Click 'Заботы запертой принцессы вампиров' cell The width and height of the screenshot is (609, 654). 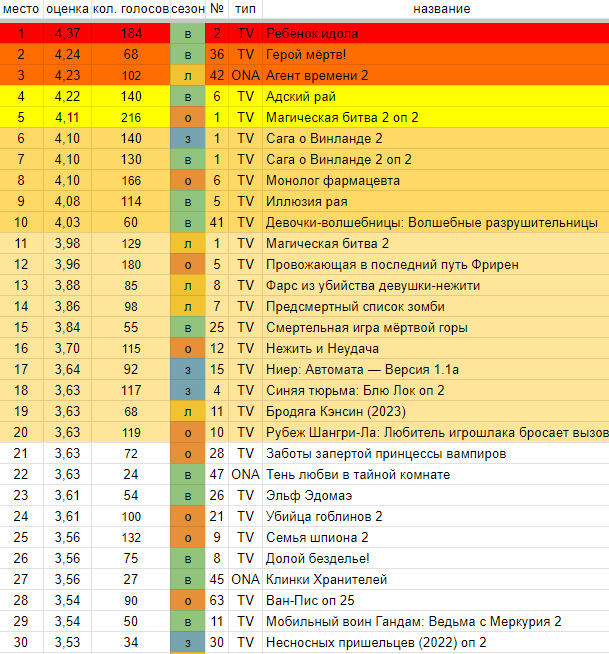click(435, 453)
